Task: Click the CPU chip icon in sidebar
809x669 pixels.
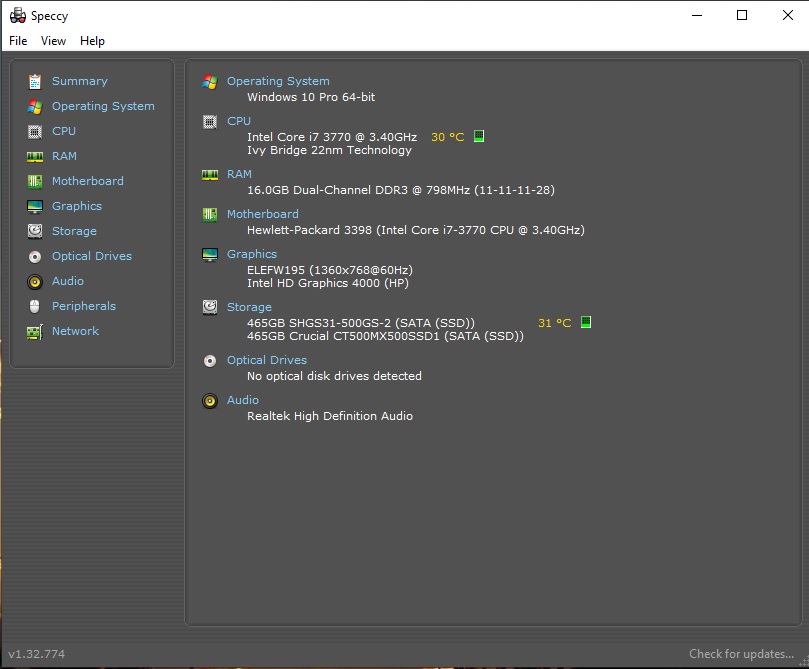Action: point(35,131)
